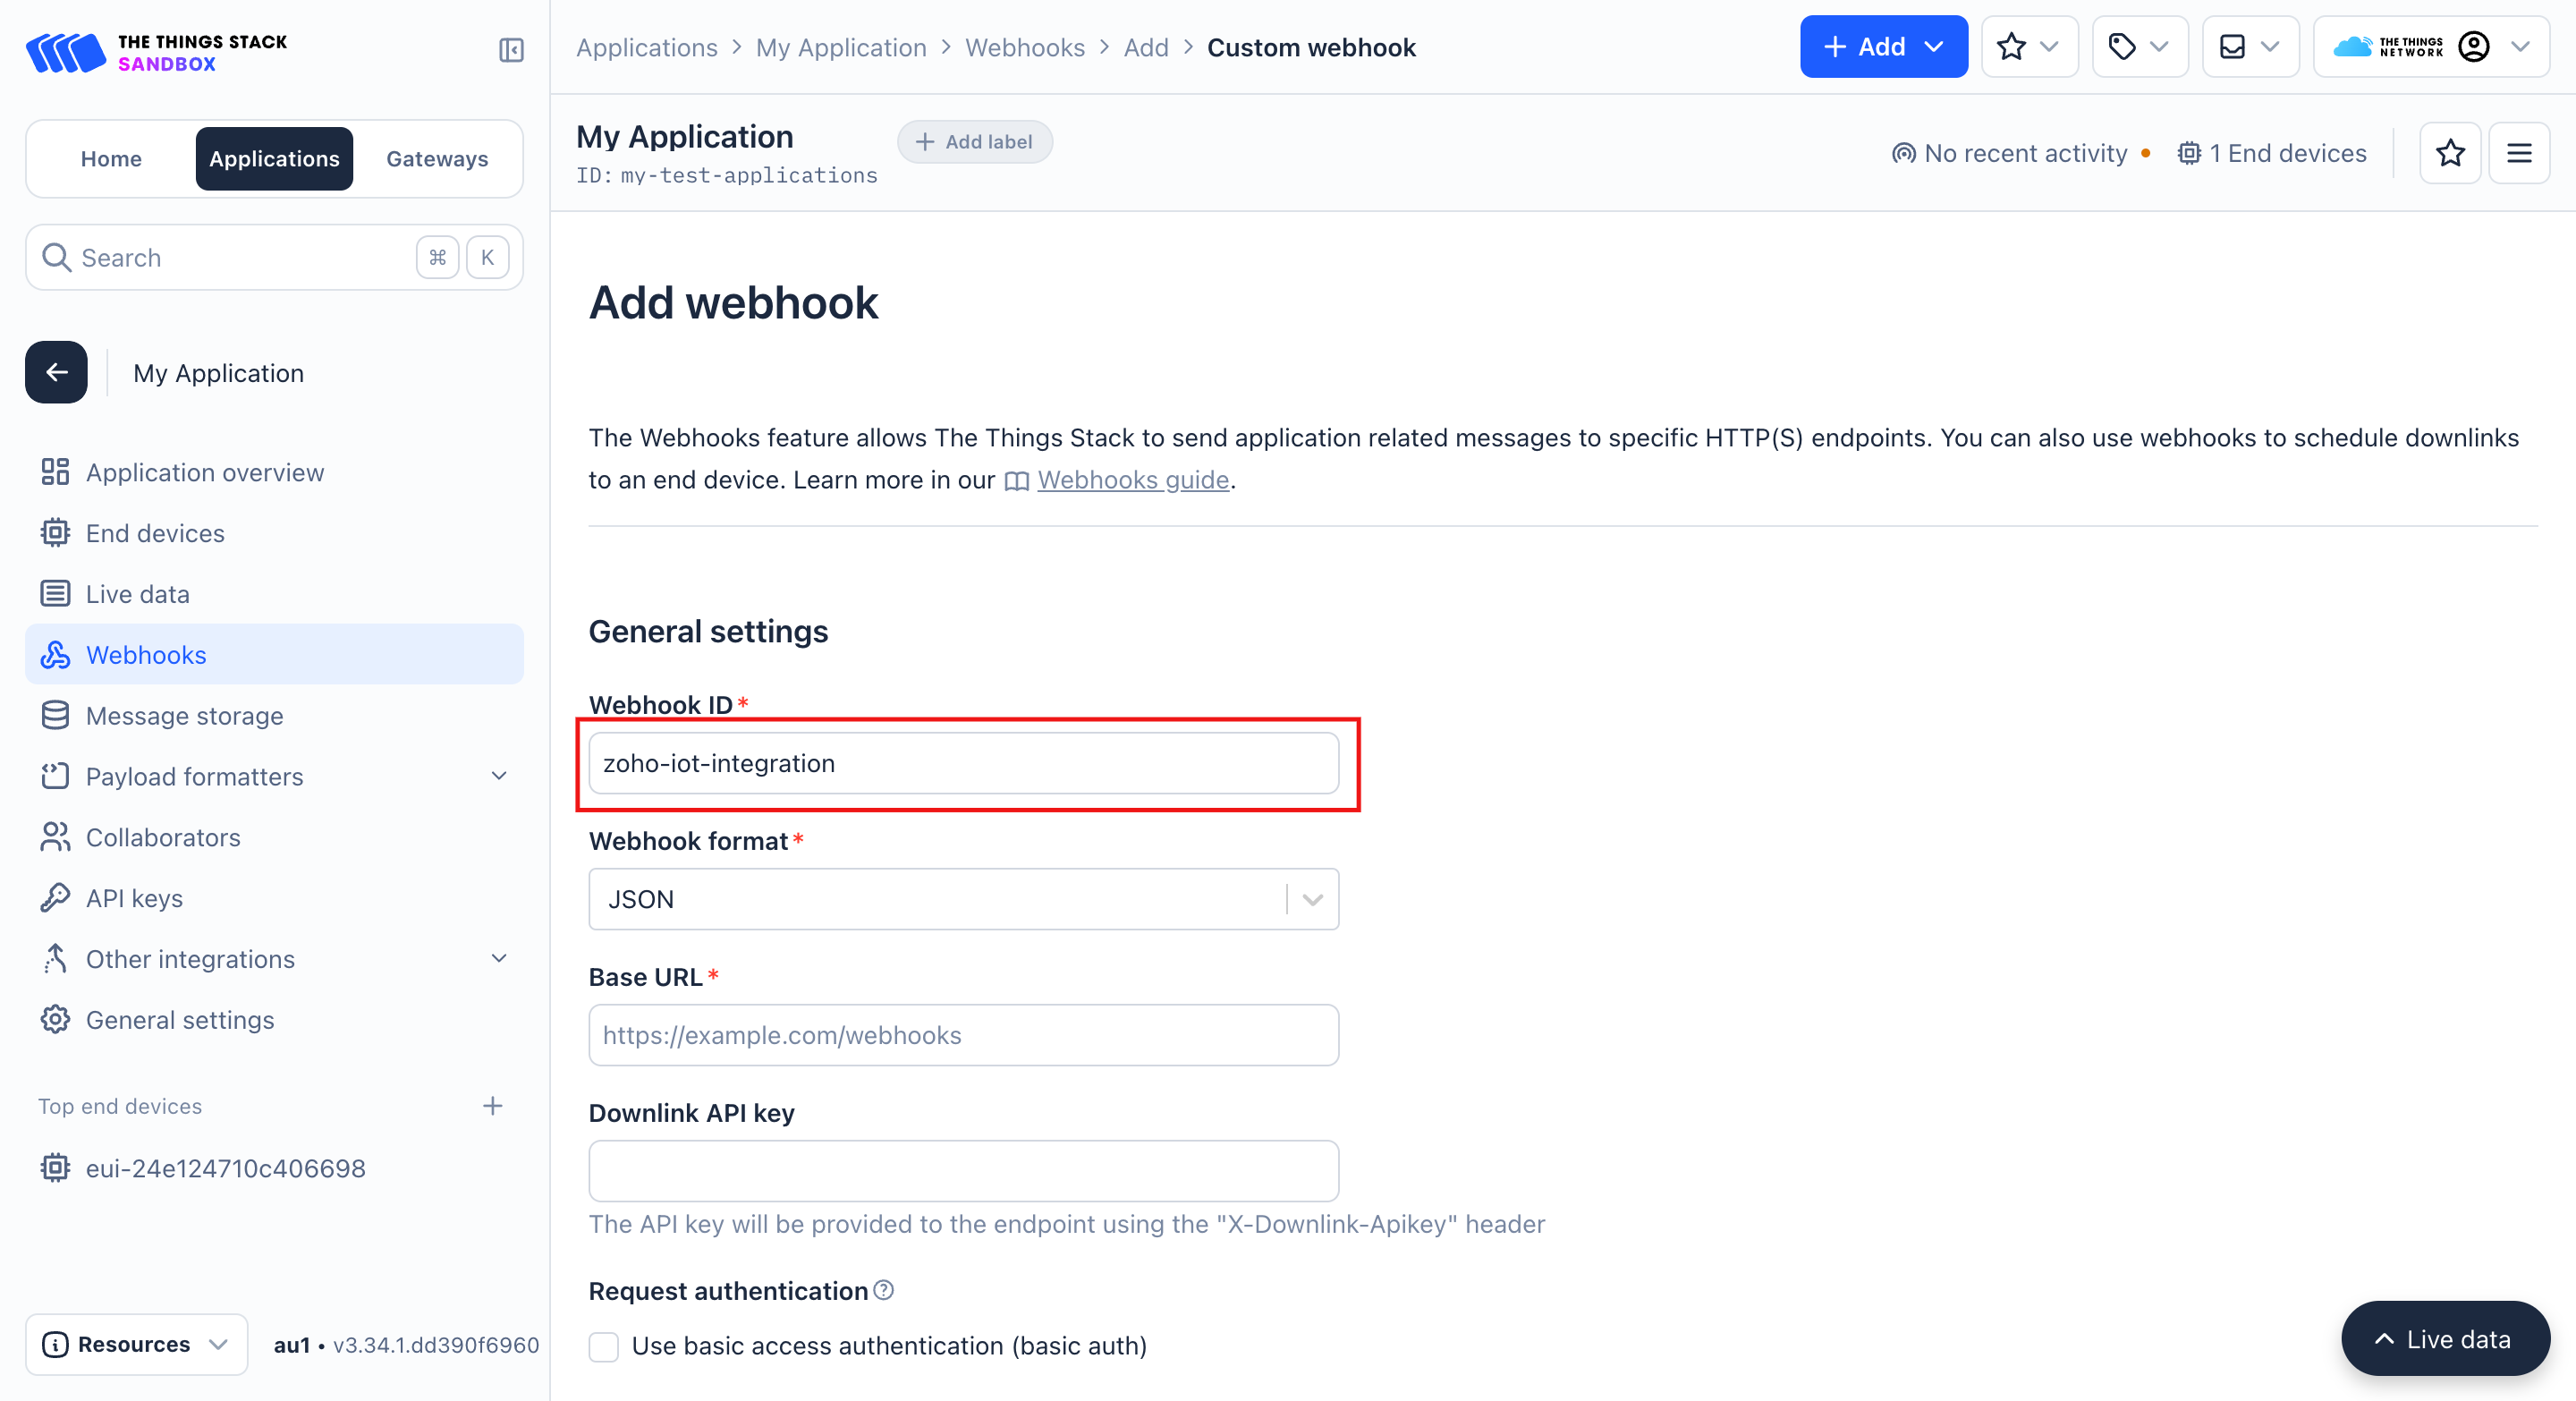The image size is (2576, 1401).
Task: Open the Resources dropdown at bottom left
Action: pyautogui.click(x=136, y=1344)
